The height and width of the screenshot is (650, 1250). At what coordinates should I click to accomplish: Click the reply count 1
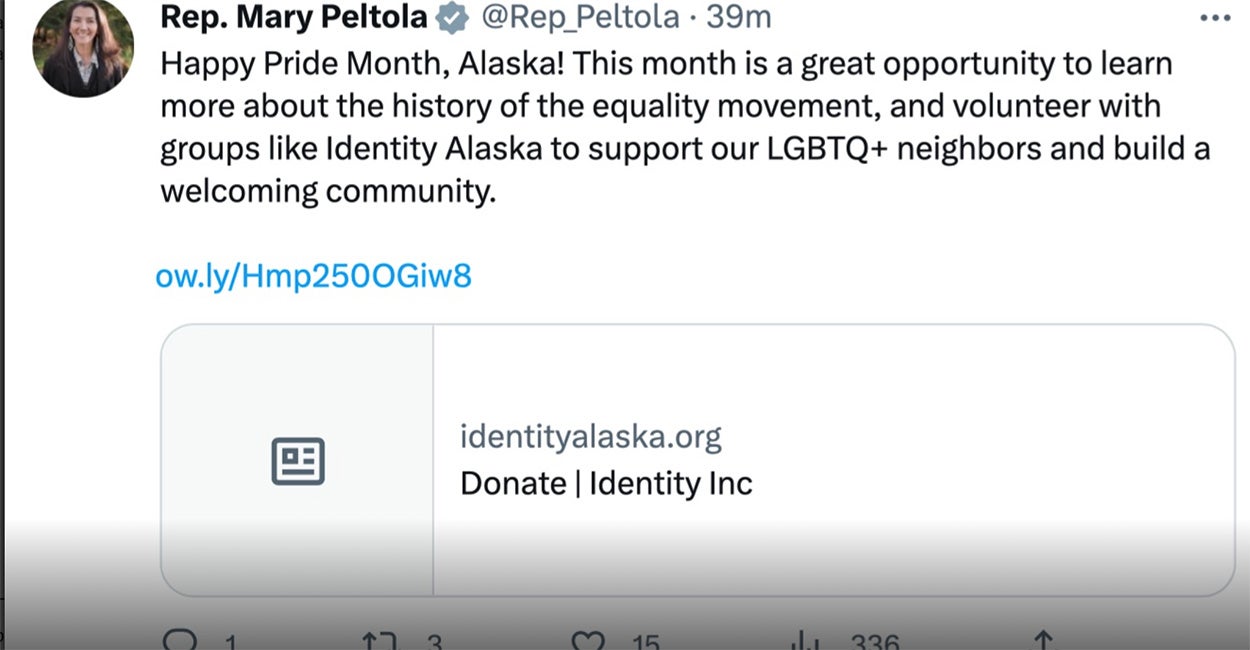pyautogui.click(x=229, y=642)
